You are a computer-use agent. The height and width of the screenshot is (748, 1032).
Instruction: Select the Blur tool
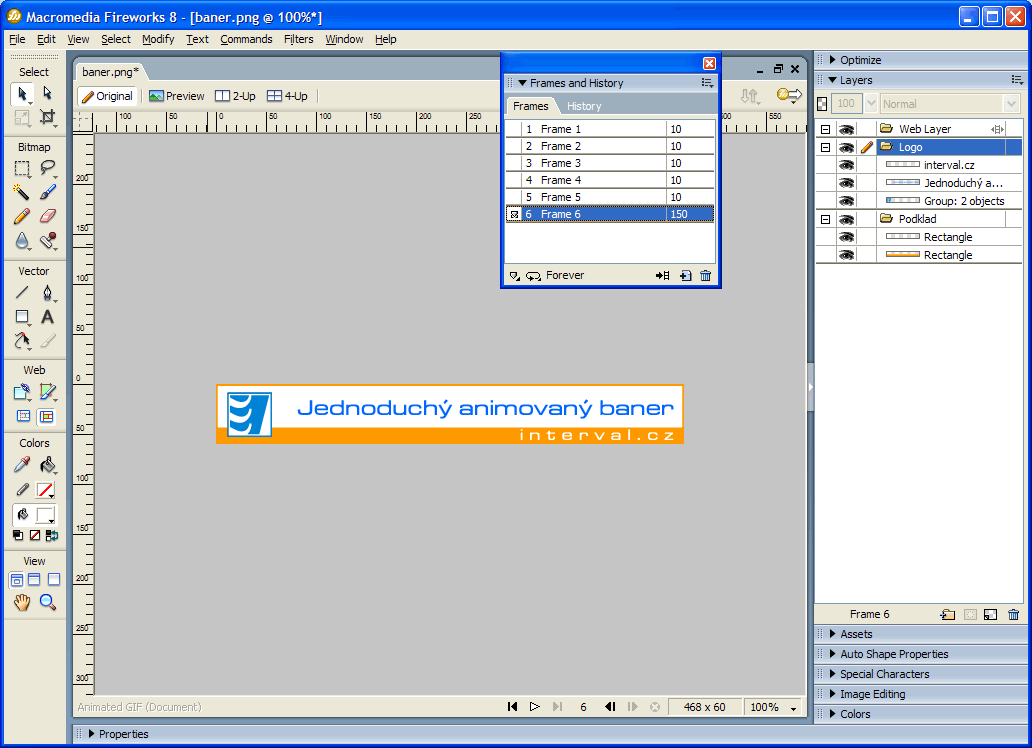[x=22, y=240]
